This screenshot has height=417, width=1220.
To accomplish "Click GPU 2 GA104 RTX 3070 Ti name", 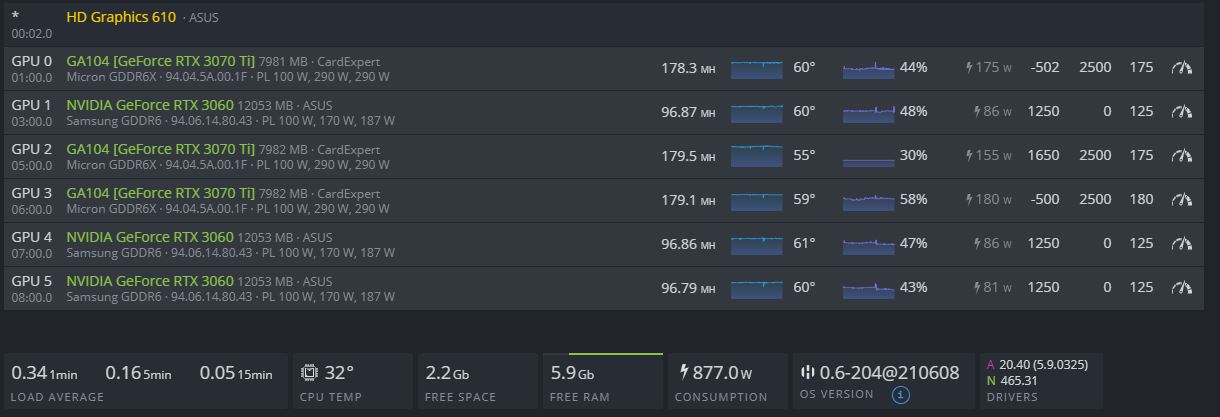I will coord(160,149).
